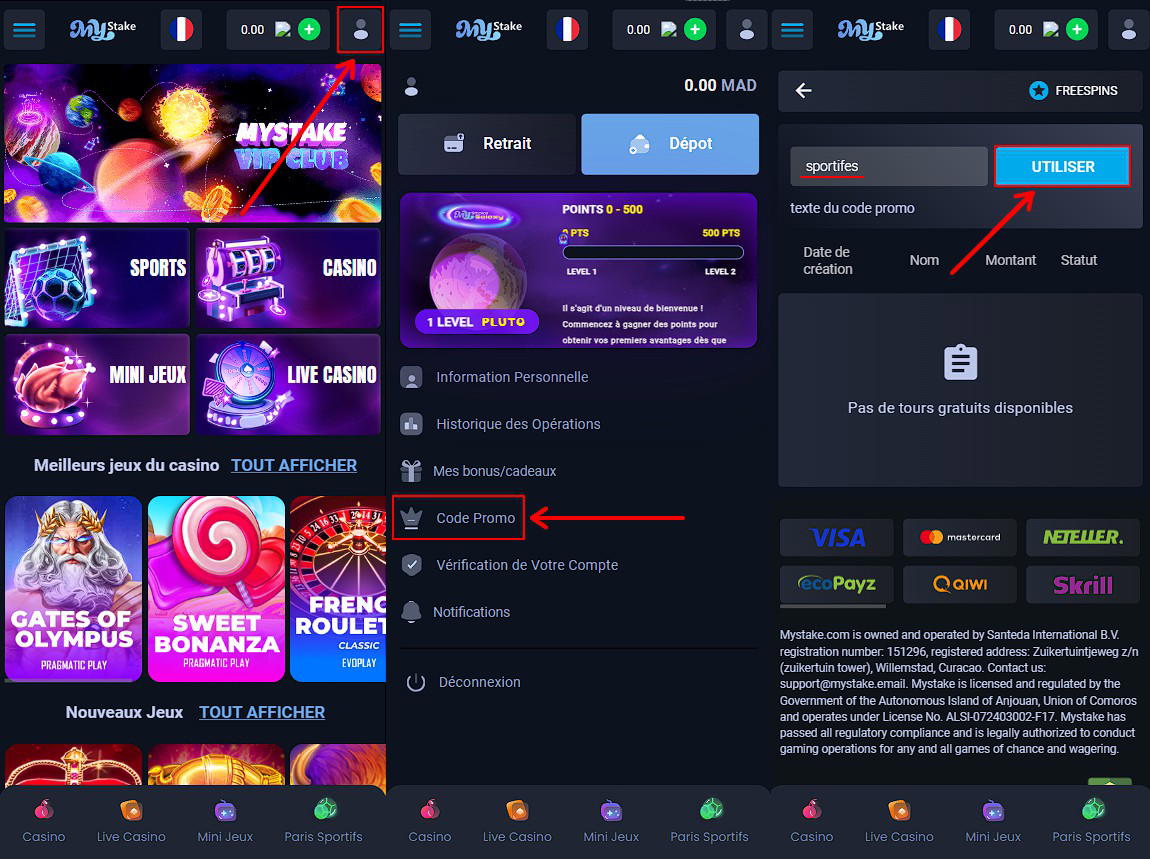The image size is (1150, 859).
Task: Click MyStake logo in left panel
Action: (103, 29)
